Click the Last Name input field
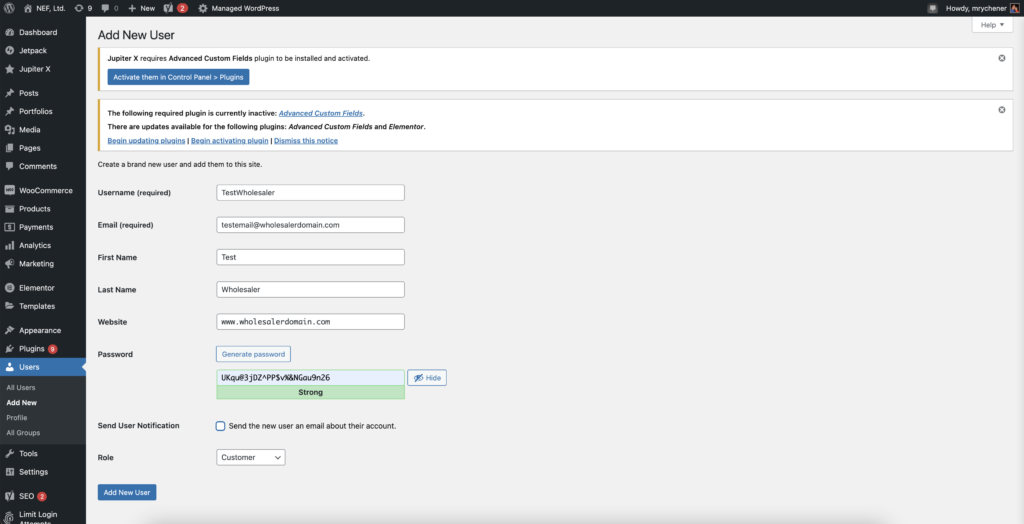The width and height of the screenshot is (1024, 524). (x=310, y=289)
